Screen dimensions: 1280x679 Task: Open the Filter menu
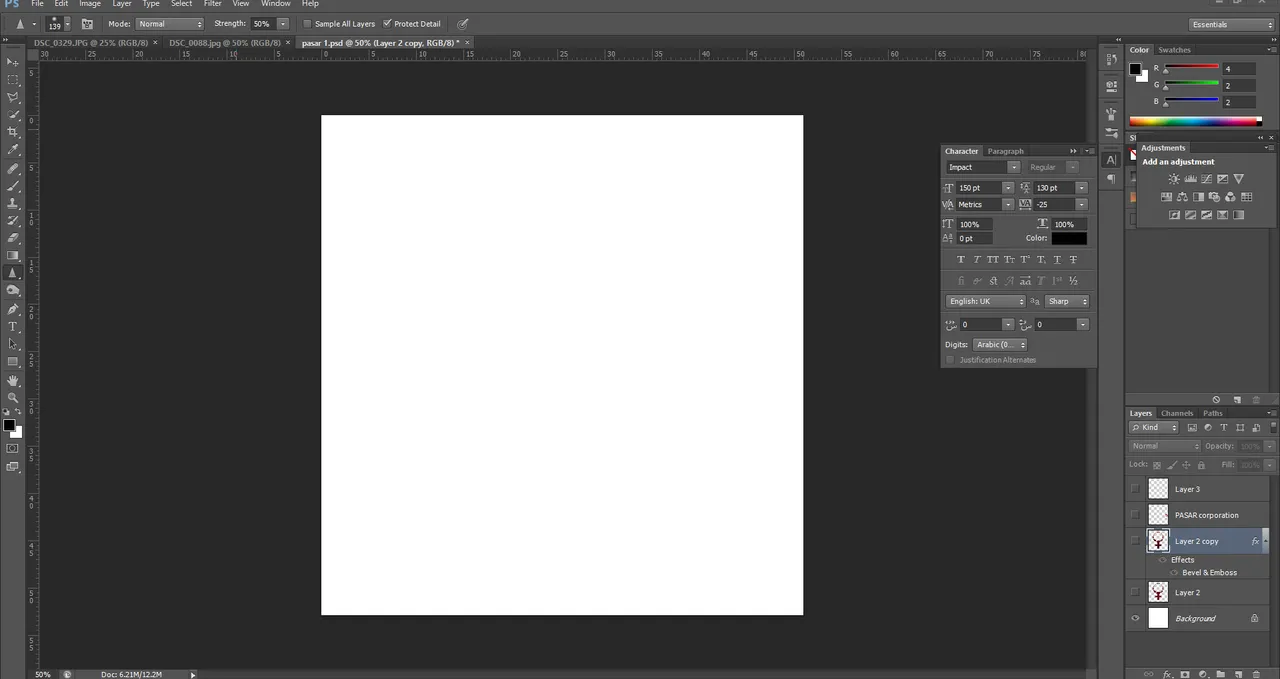(213, 4)
